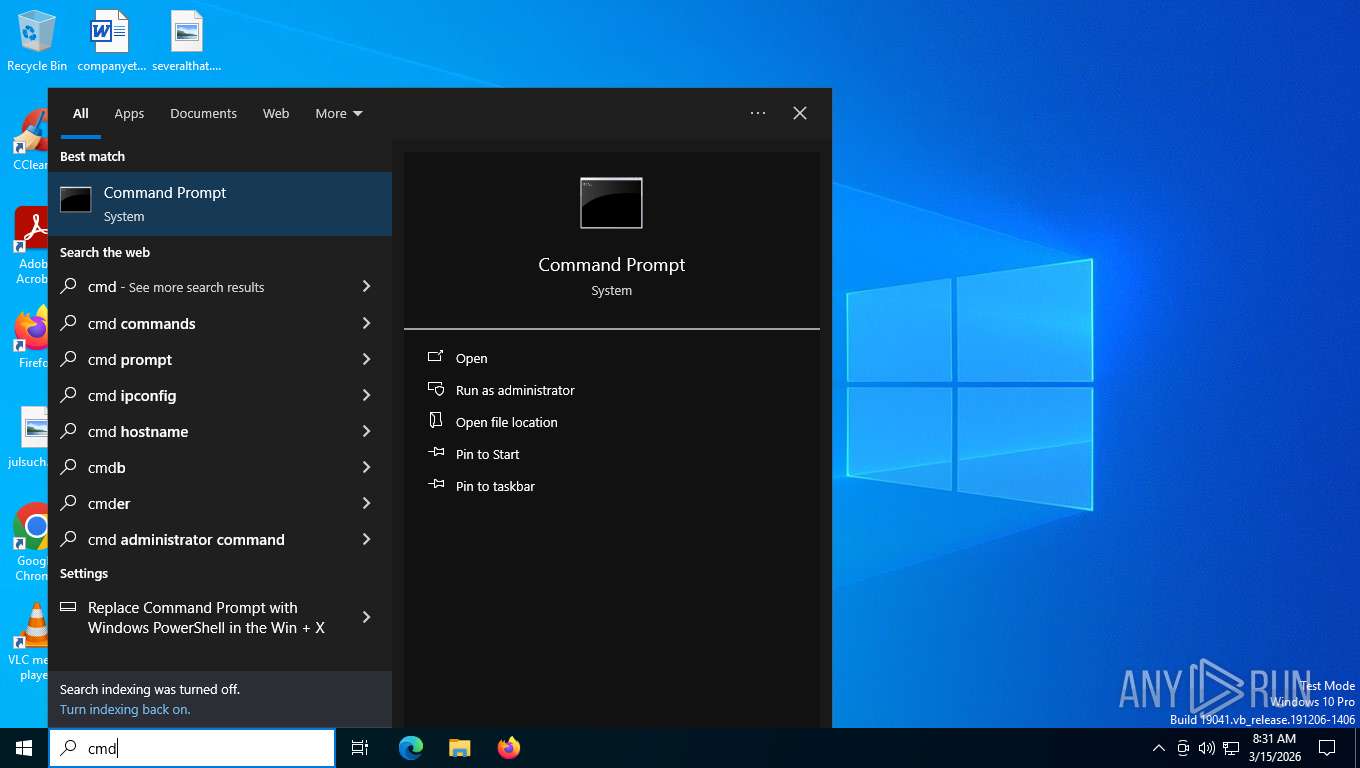
Task: Close the search panel with X
Action: point(800,113)
